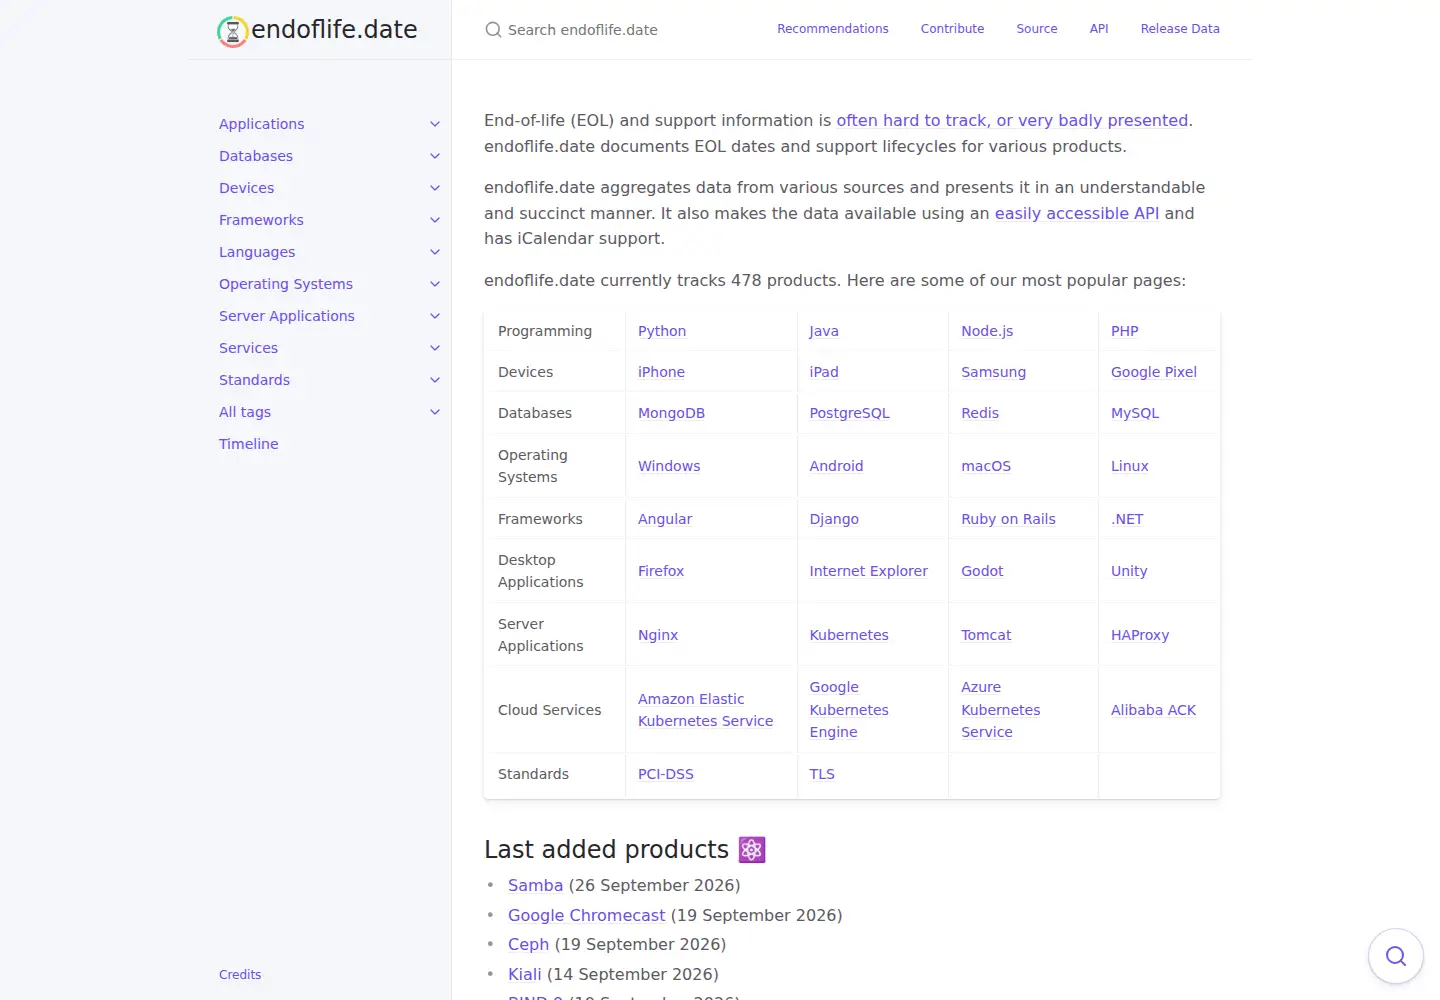Go to Source in top navigation

(x=1036, y=29)
